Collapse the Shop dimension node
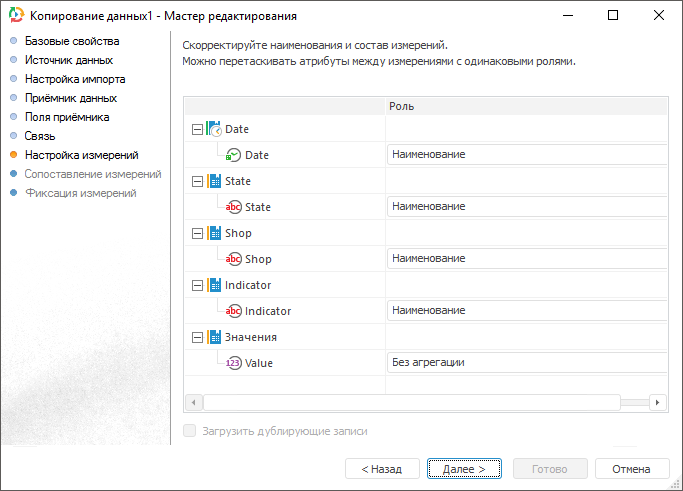 click(x=196, y=233)
